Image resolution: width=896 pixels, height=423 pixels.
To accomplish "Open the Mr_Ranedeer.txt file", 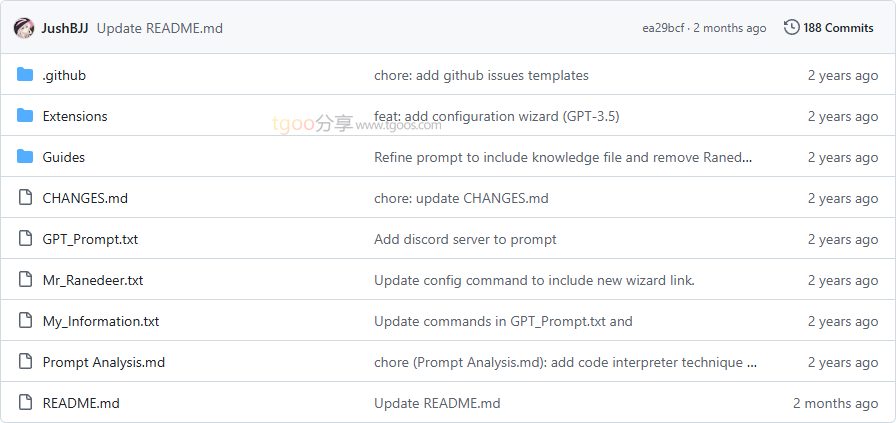I will click(93, 280).
